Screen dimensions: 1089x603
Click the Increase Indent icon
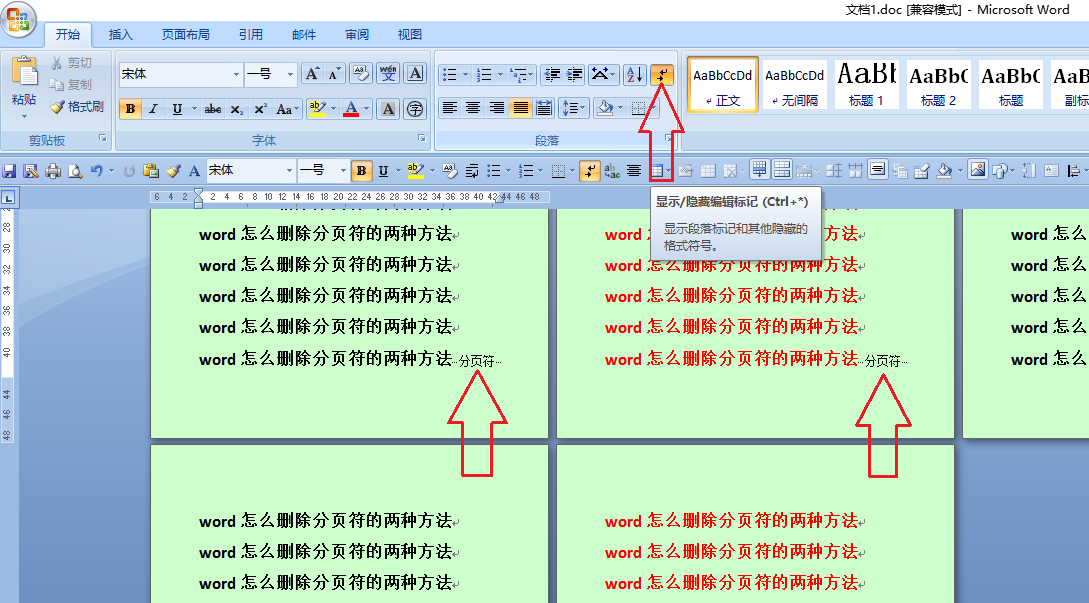[x=574, y=74]
